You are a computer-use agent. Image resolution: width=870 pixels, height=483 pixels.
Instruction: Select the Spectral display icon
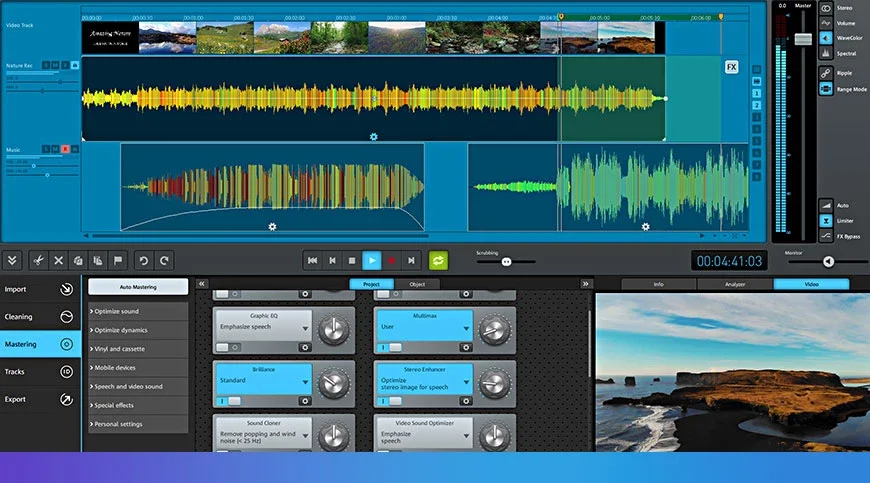[826, 52]
